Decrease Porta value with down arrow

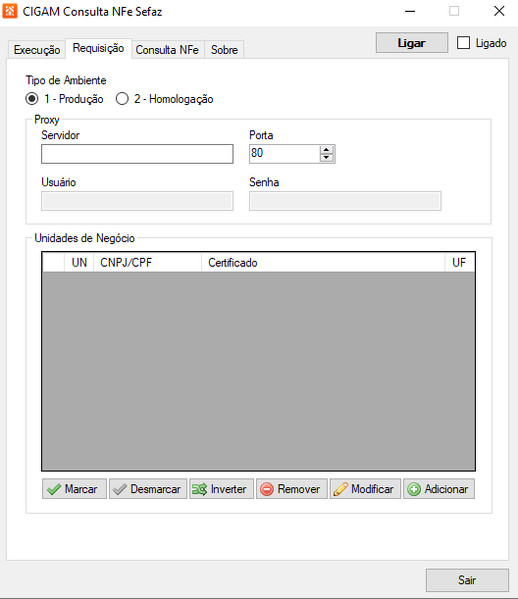pos(326,158)
